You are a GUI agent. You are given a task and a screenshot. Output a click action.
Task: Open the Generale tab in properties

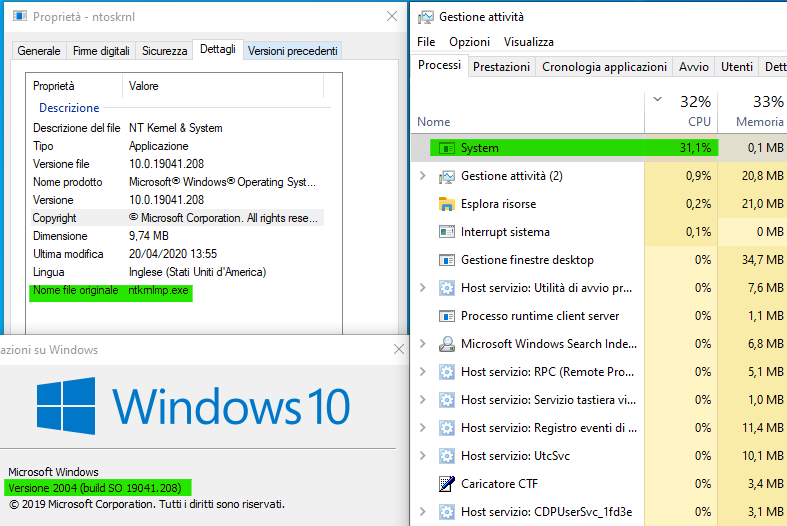tap(39, 51)
